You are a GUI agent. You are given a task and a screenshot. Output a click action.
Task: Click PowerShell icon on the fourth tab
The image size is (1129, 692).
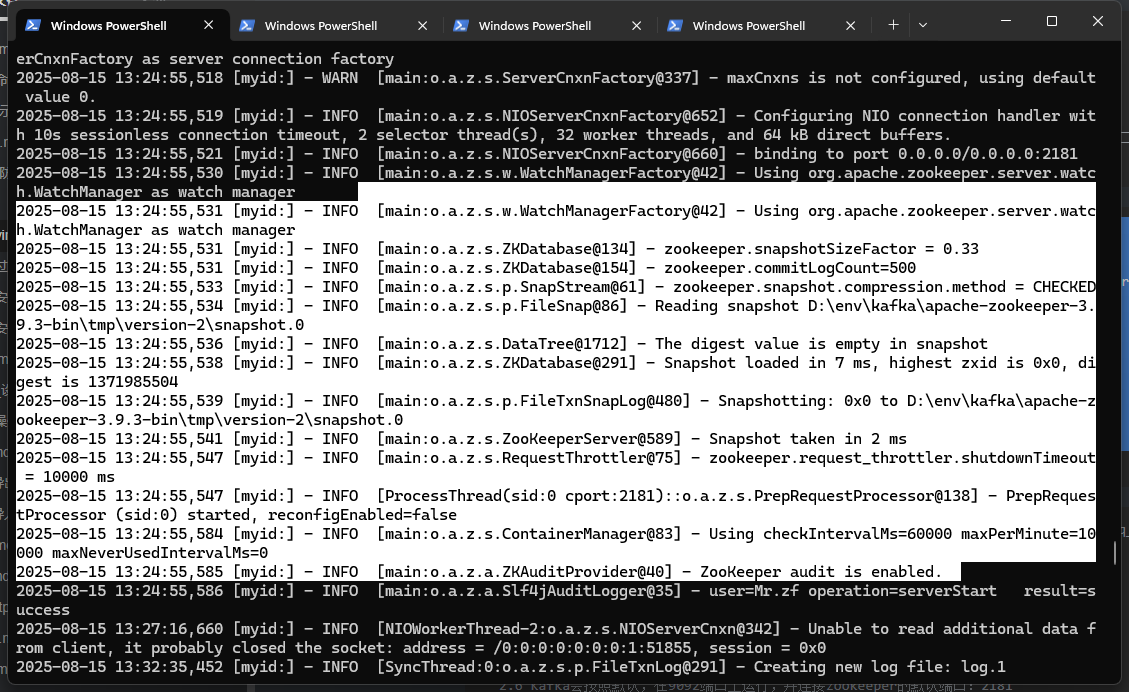click(674, 25)
